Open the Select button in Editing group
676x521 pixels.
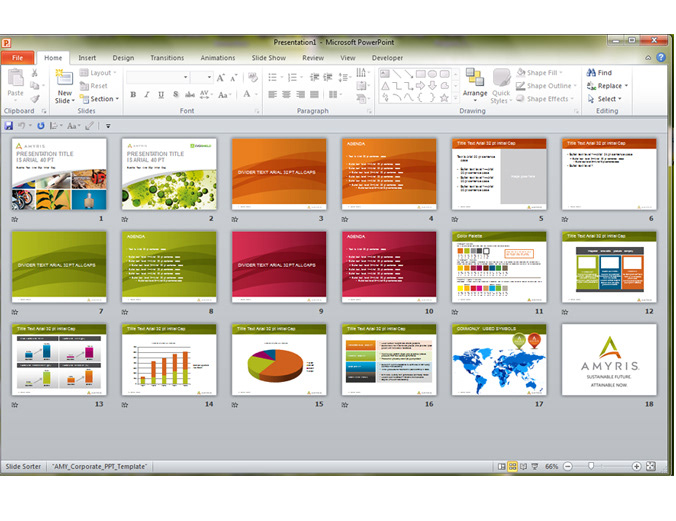click(x=607, y=99)
